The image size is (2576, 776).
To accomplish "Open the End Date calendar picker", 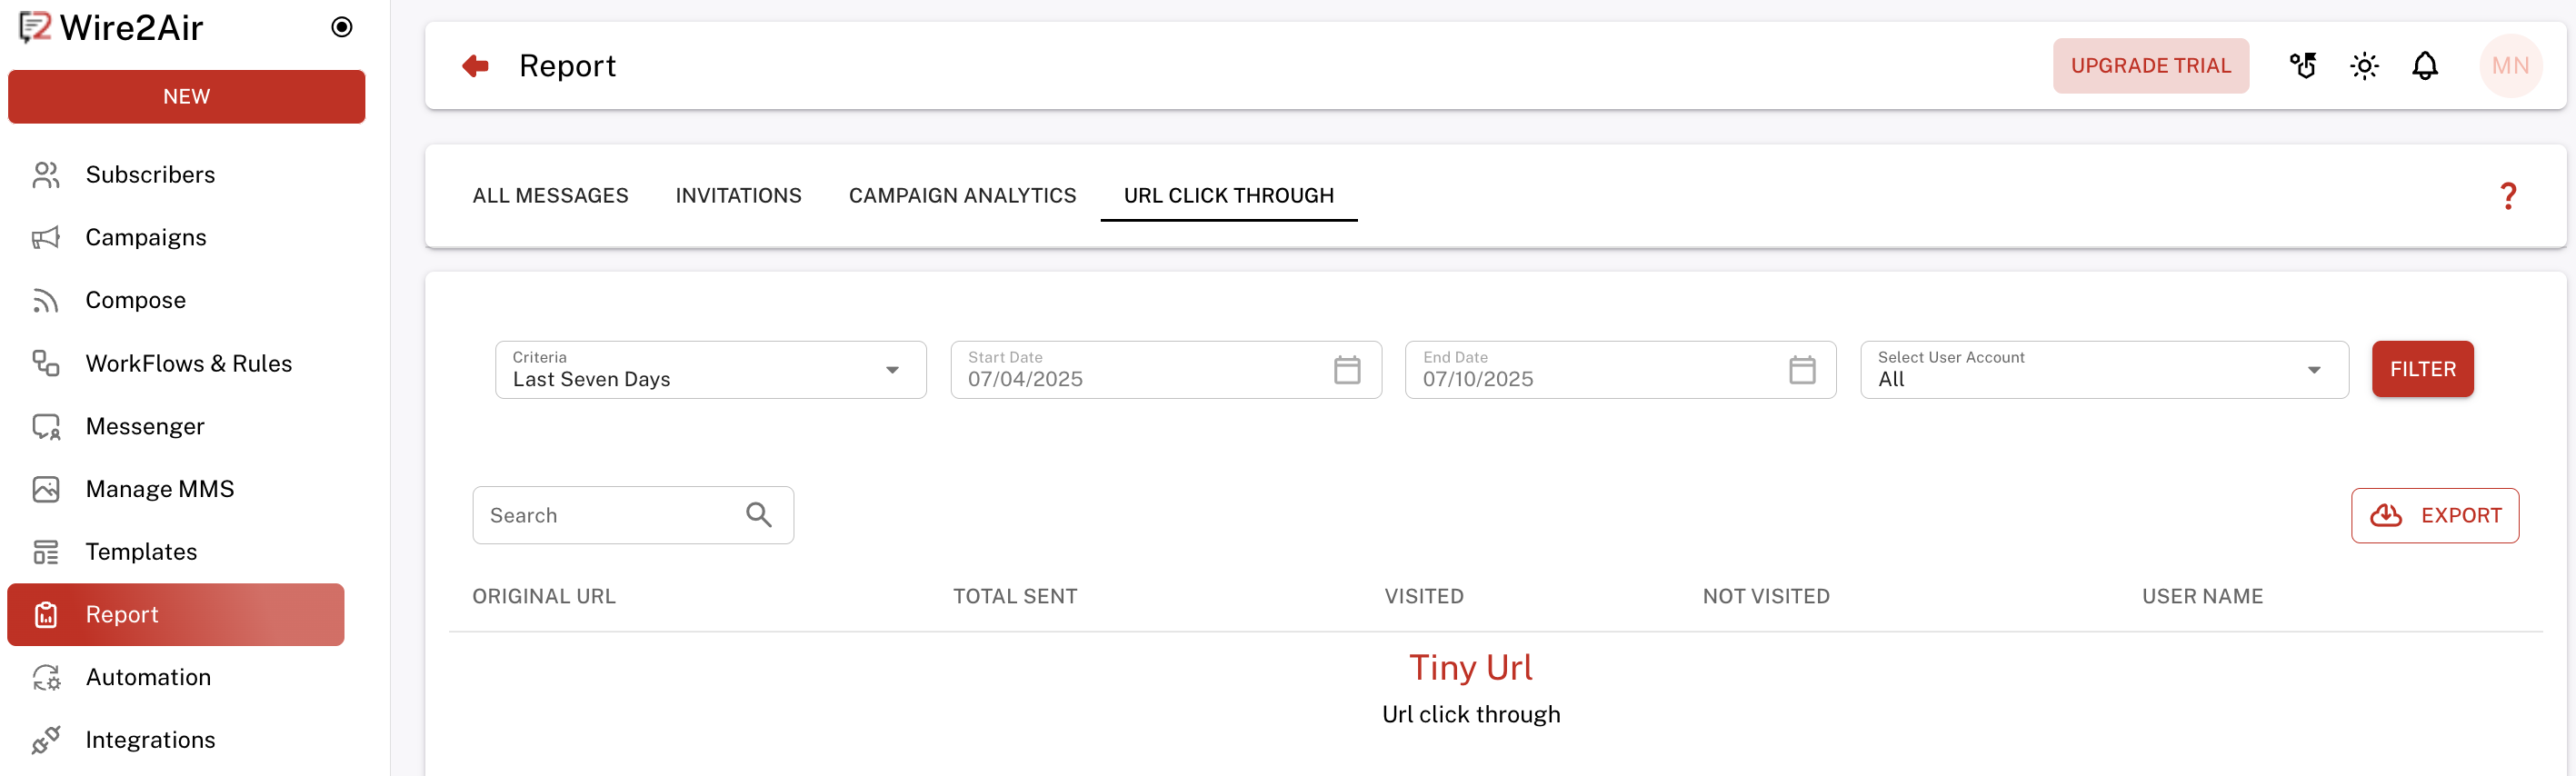I will [x=1802, y=370].
